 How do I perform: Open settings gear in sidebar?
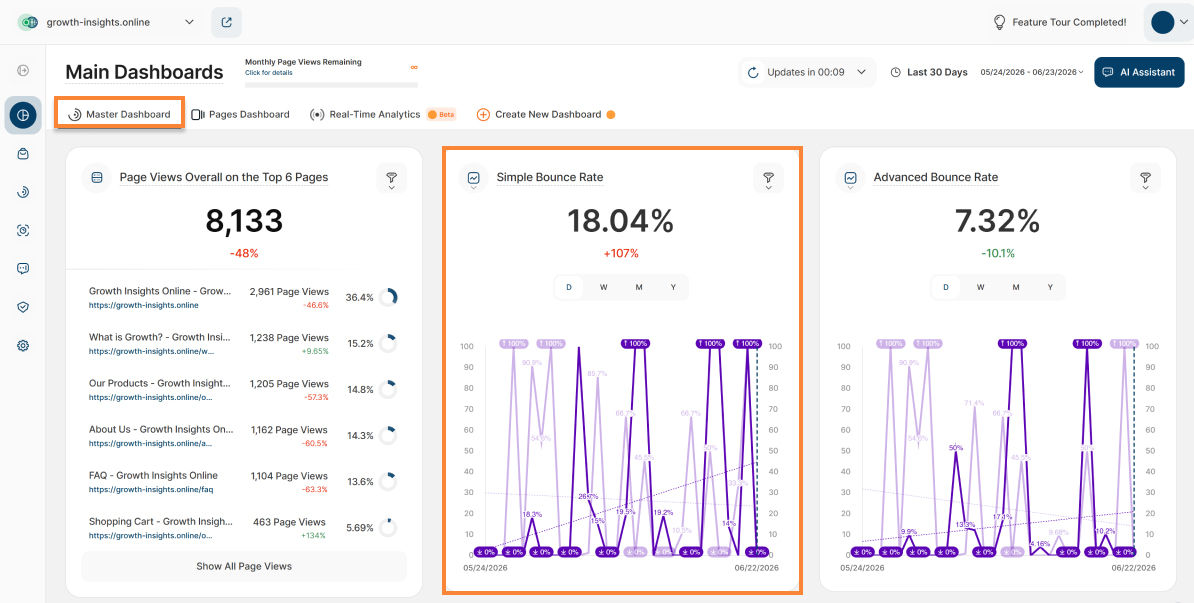click(23, 346)
